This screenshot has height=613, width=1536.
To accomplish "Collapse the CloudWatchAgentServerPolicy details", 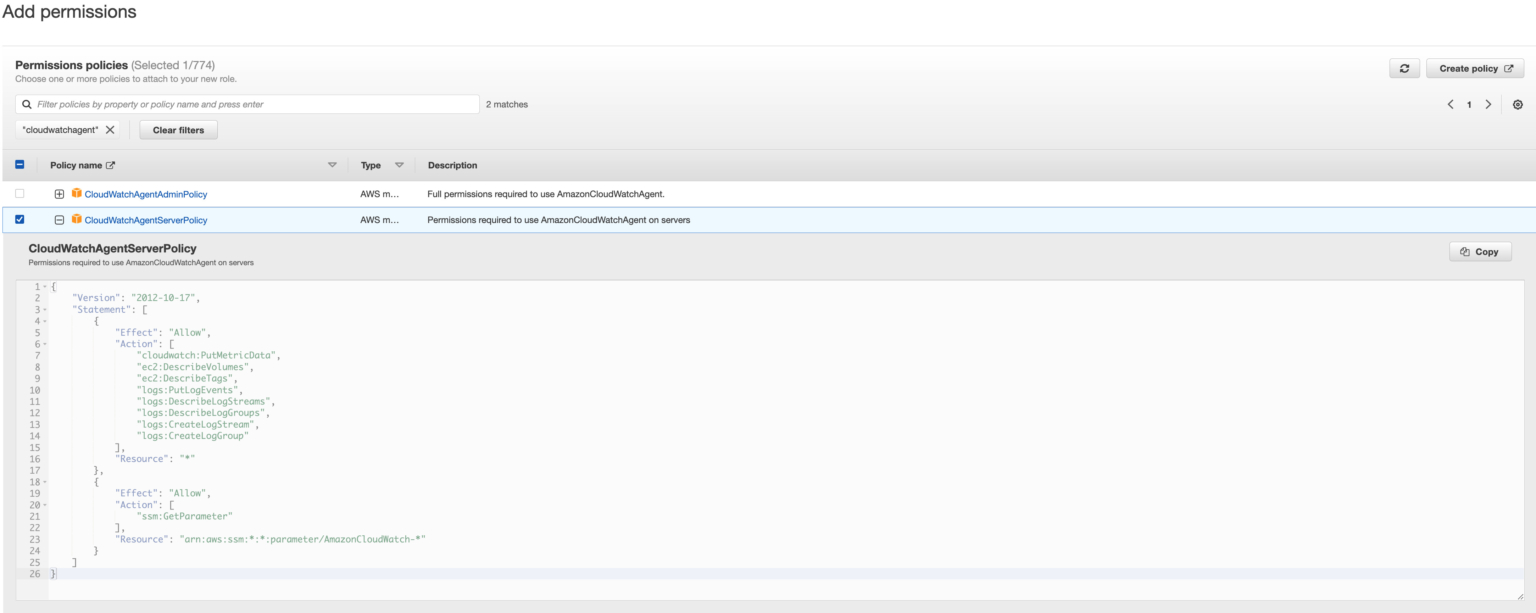I will [x=59, y=219].
